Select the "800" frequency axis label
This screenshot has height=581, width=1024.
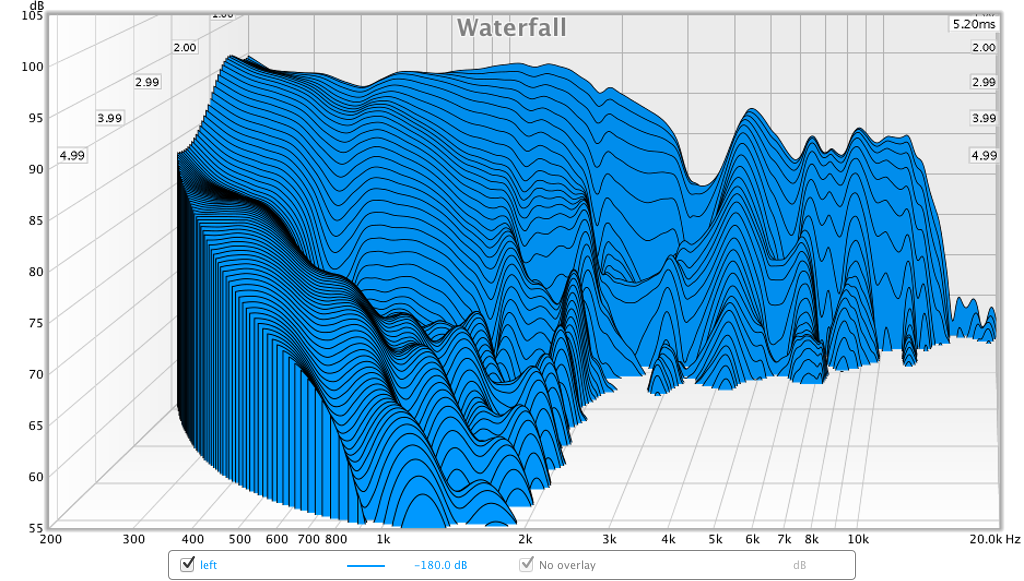[x=336, y=539]
